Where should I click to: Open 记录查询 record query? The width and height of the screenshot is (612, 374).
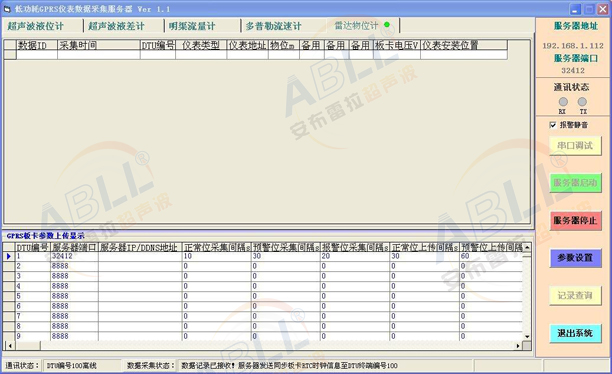click(575, 296)
